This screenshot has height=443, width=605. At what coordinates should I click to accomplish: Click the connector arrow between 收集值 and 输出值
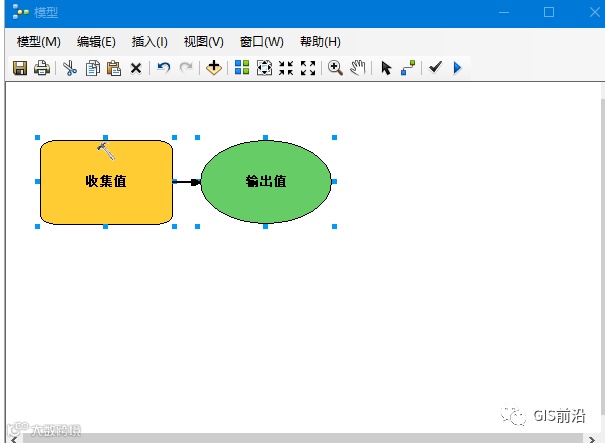pyautogui.click(x=187, y=182)
